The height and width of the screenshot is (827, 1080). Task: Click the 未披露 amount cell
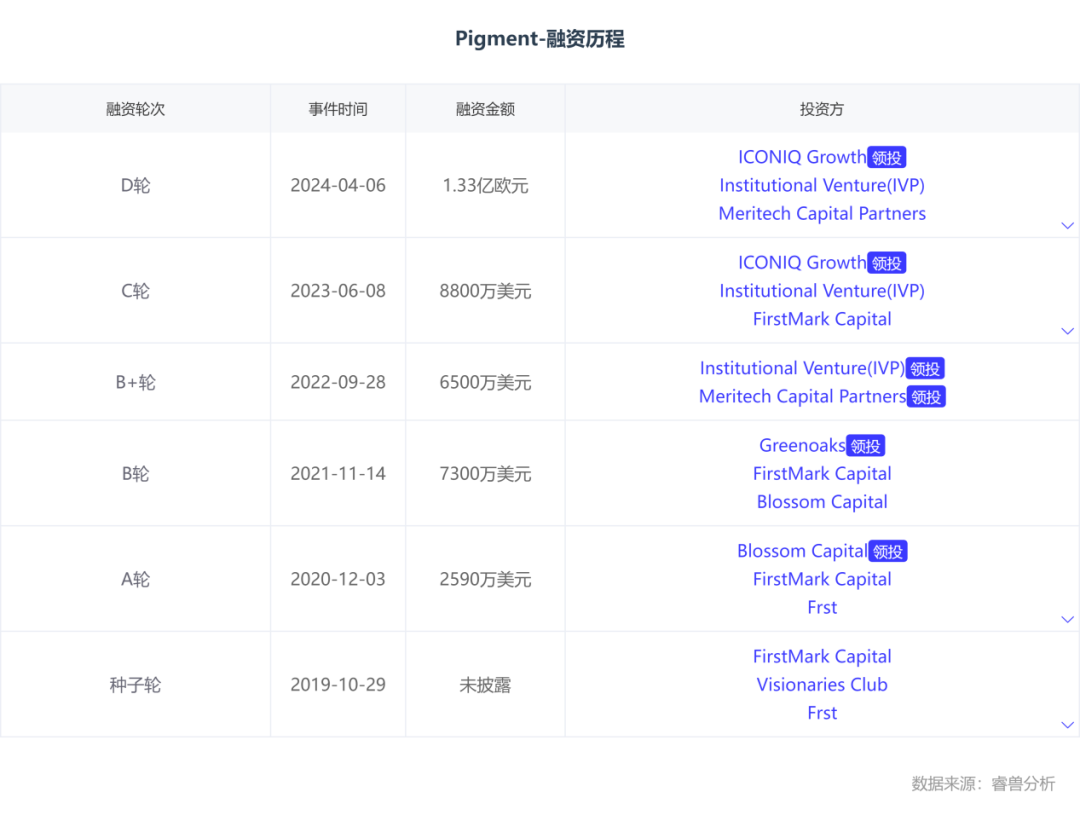coord(485,684)
